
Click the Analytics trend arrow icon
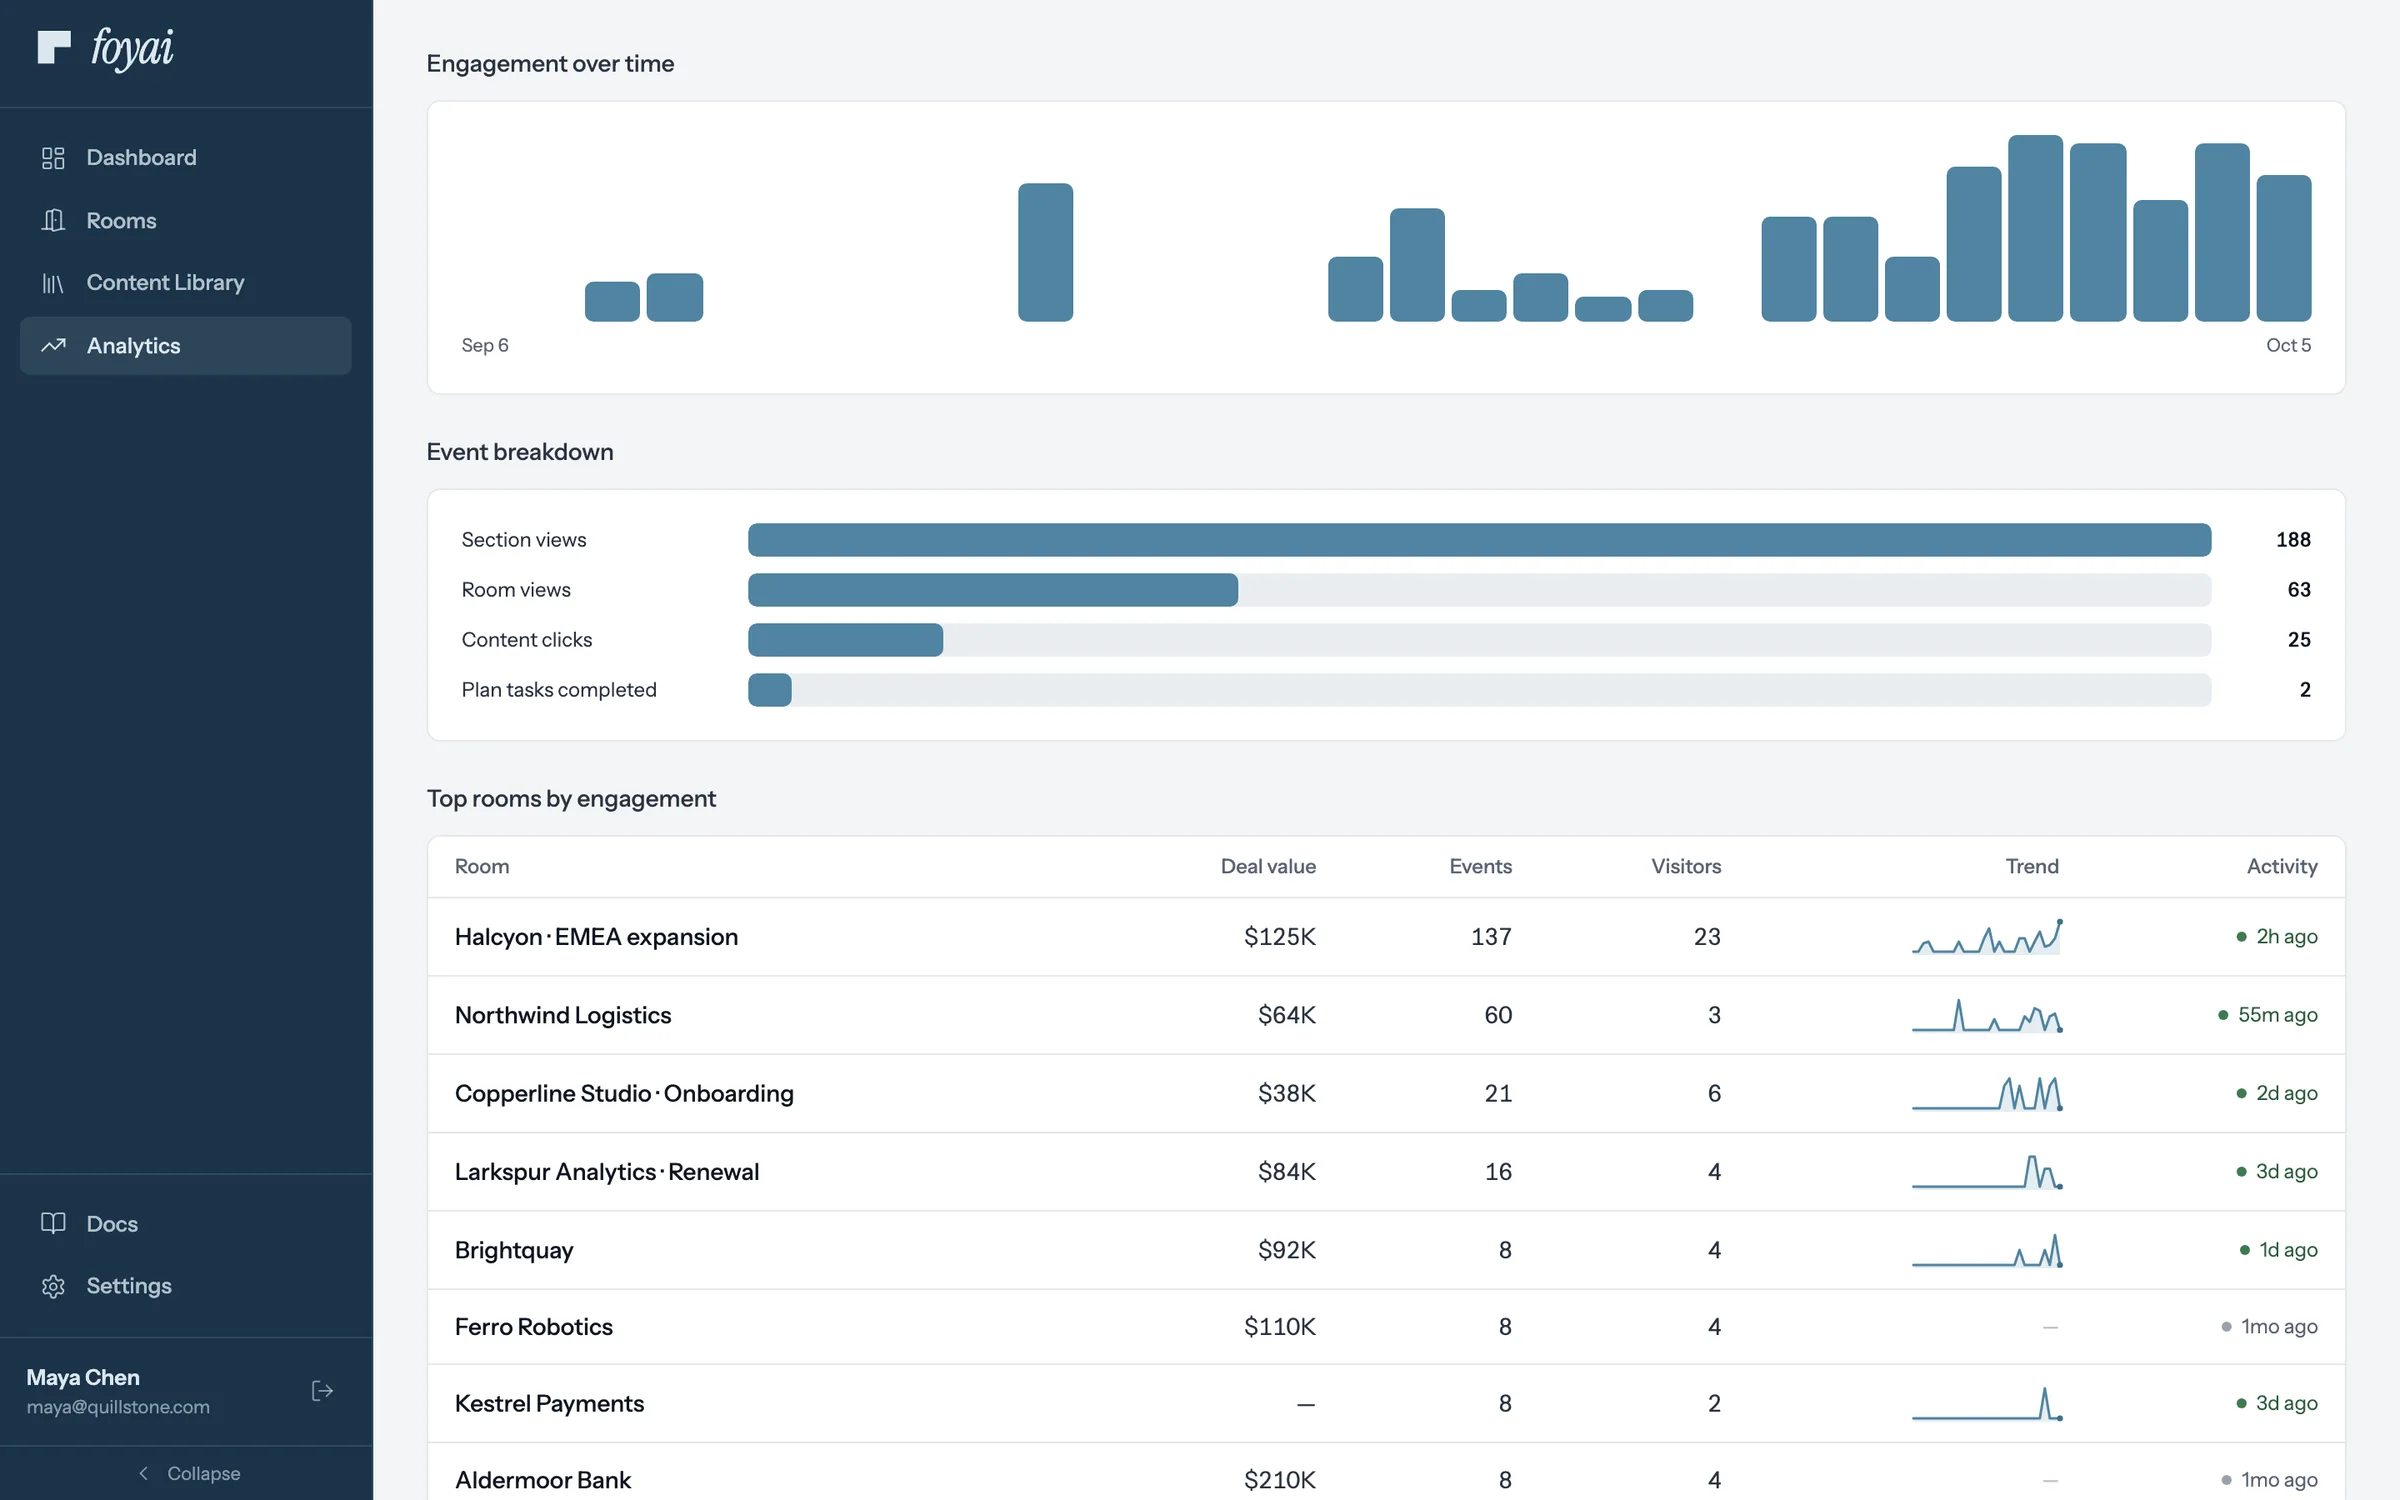tap(53, 345)
